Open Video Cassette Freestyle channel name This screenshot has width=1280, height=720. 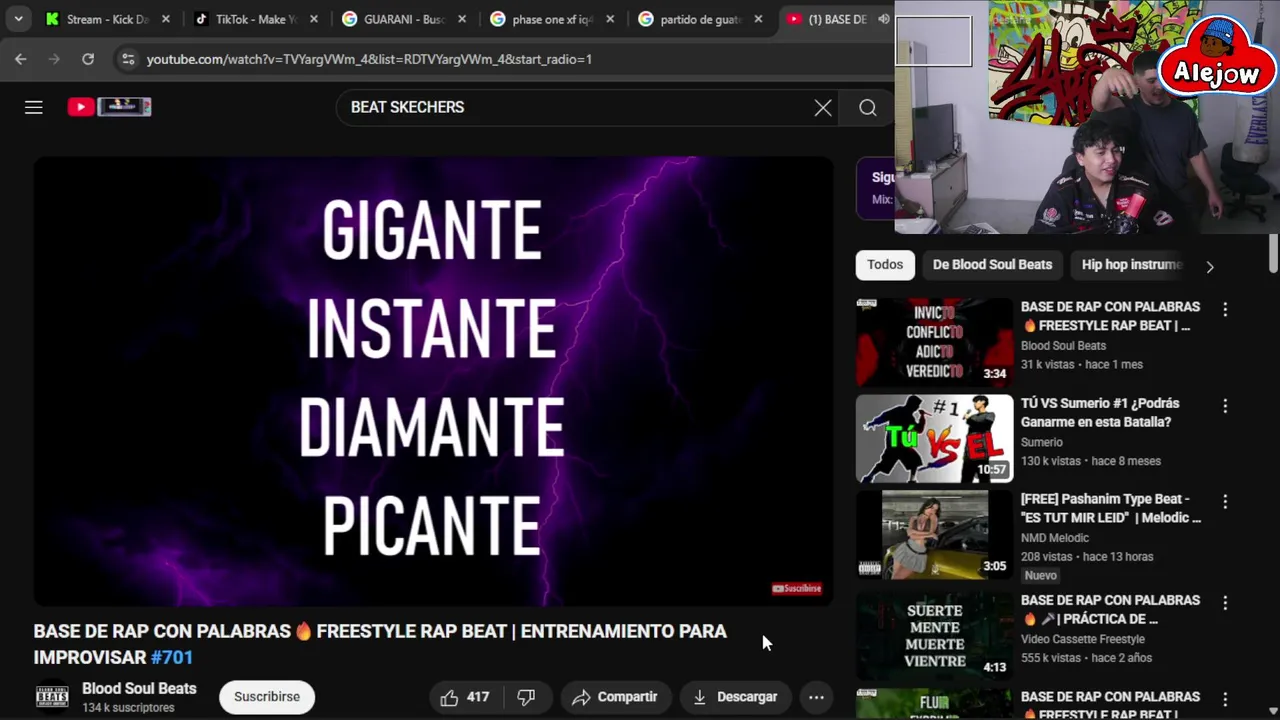1083,639
